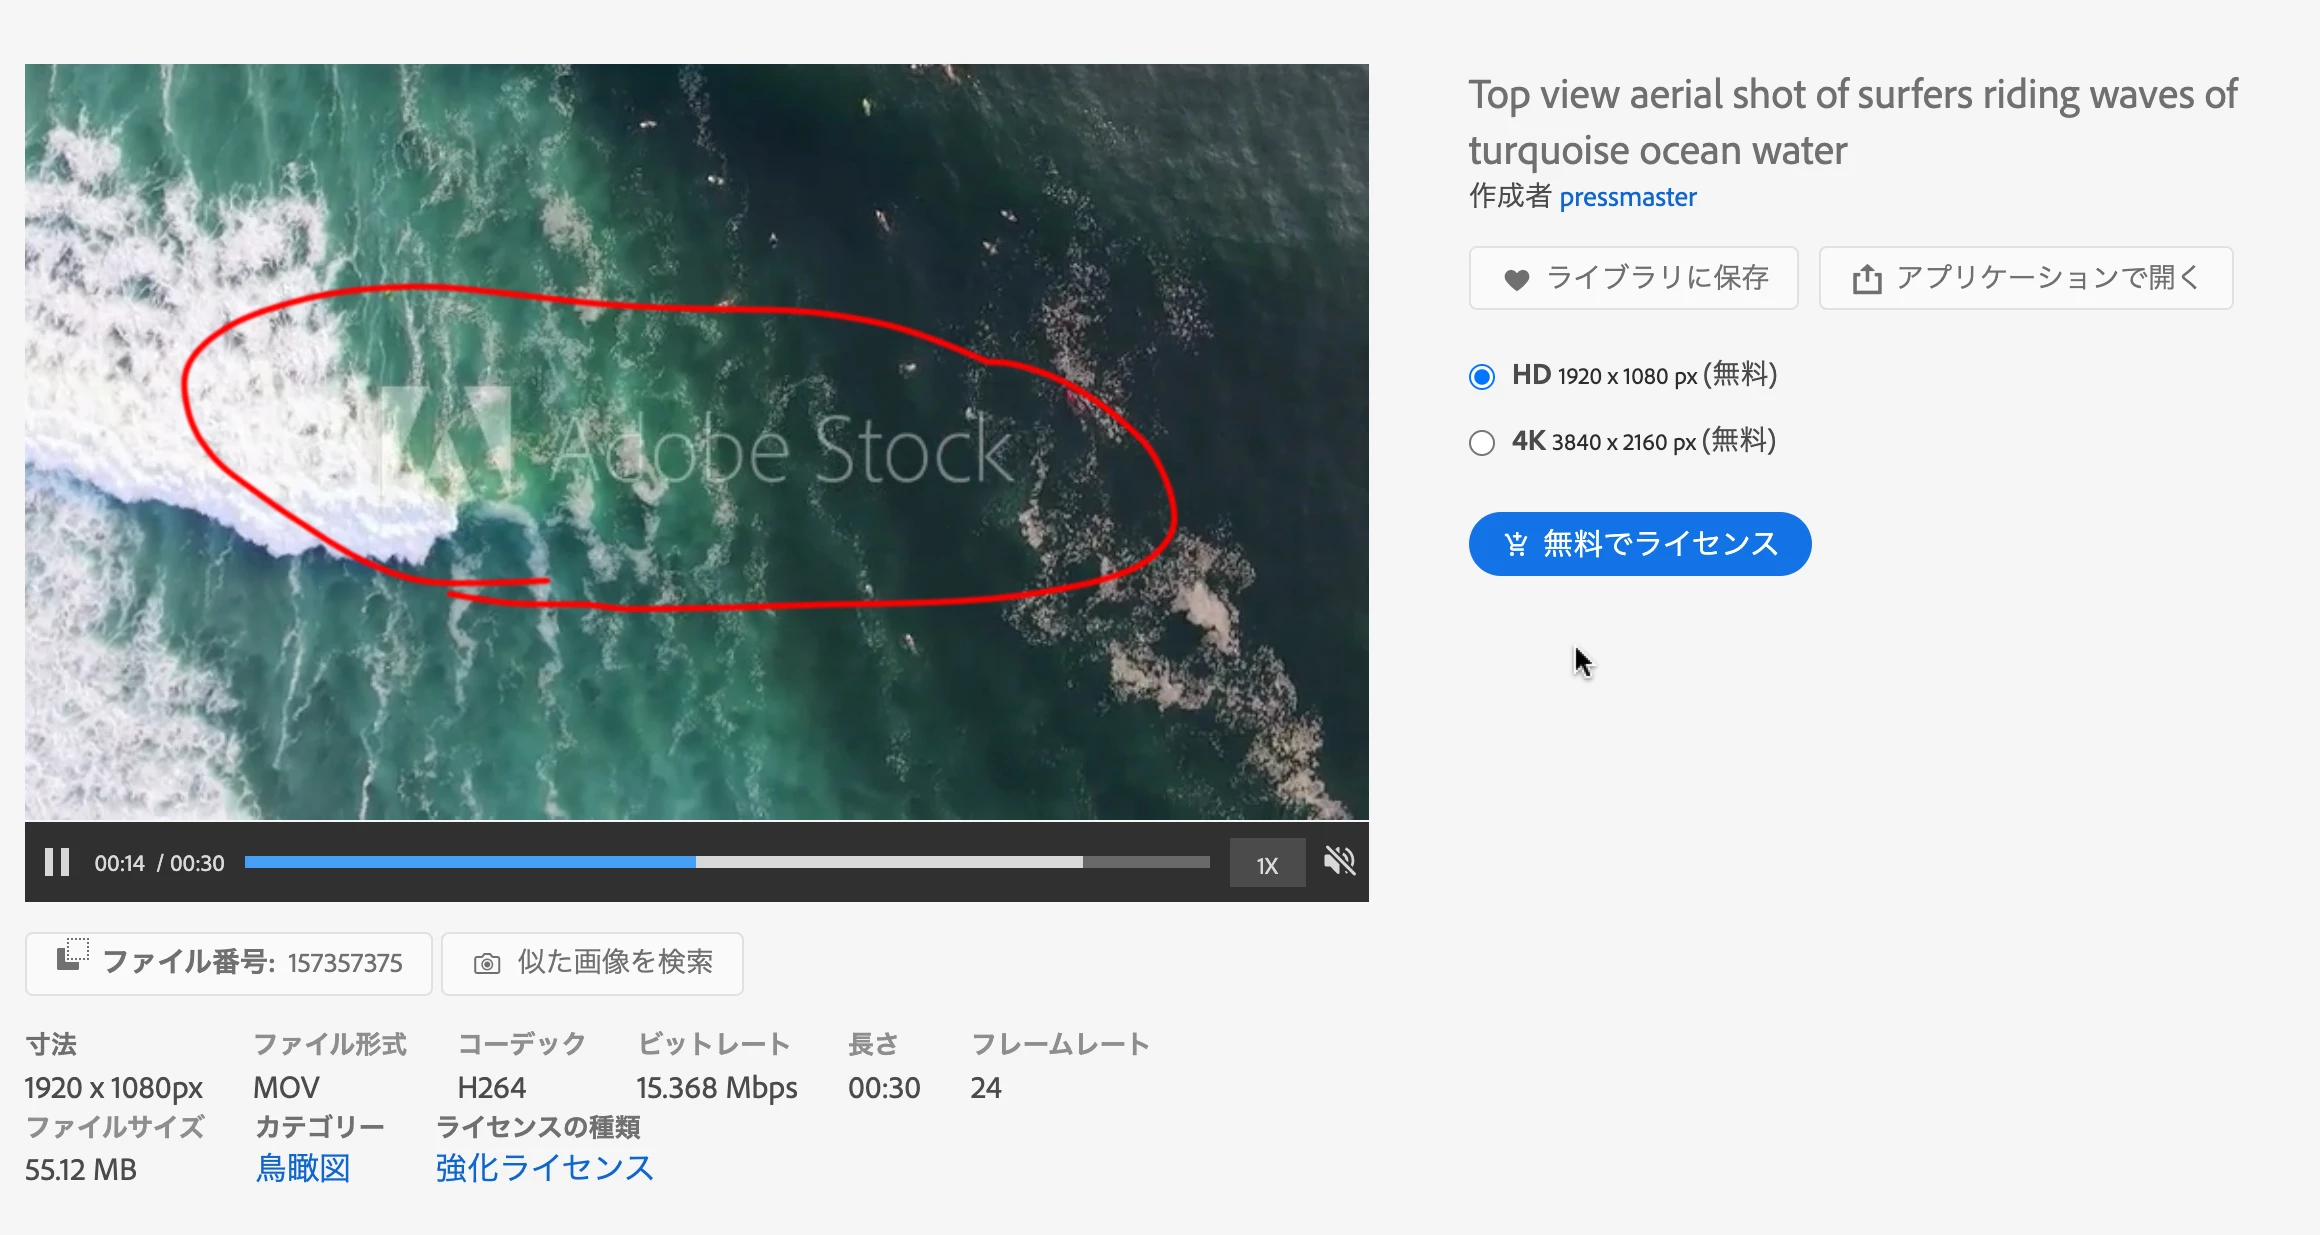Click the cart icon on license button

pyautogui.click(x=1515, y=544)
